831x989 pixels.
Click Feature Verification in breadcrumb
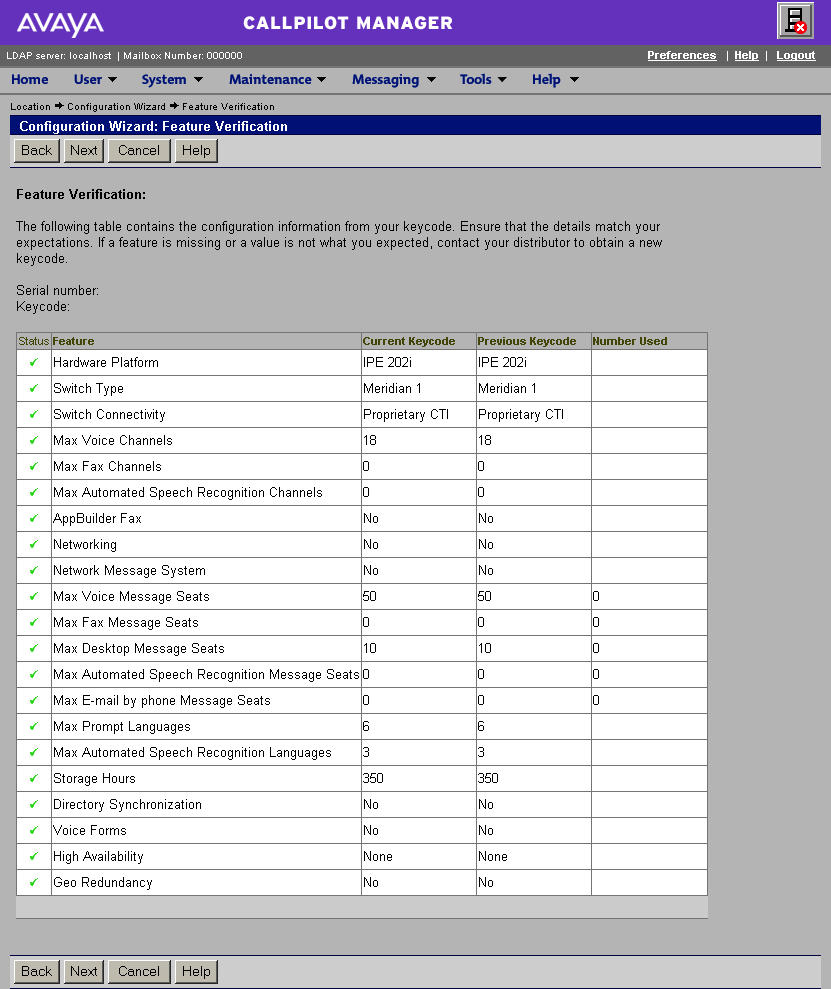point(228,107)
